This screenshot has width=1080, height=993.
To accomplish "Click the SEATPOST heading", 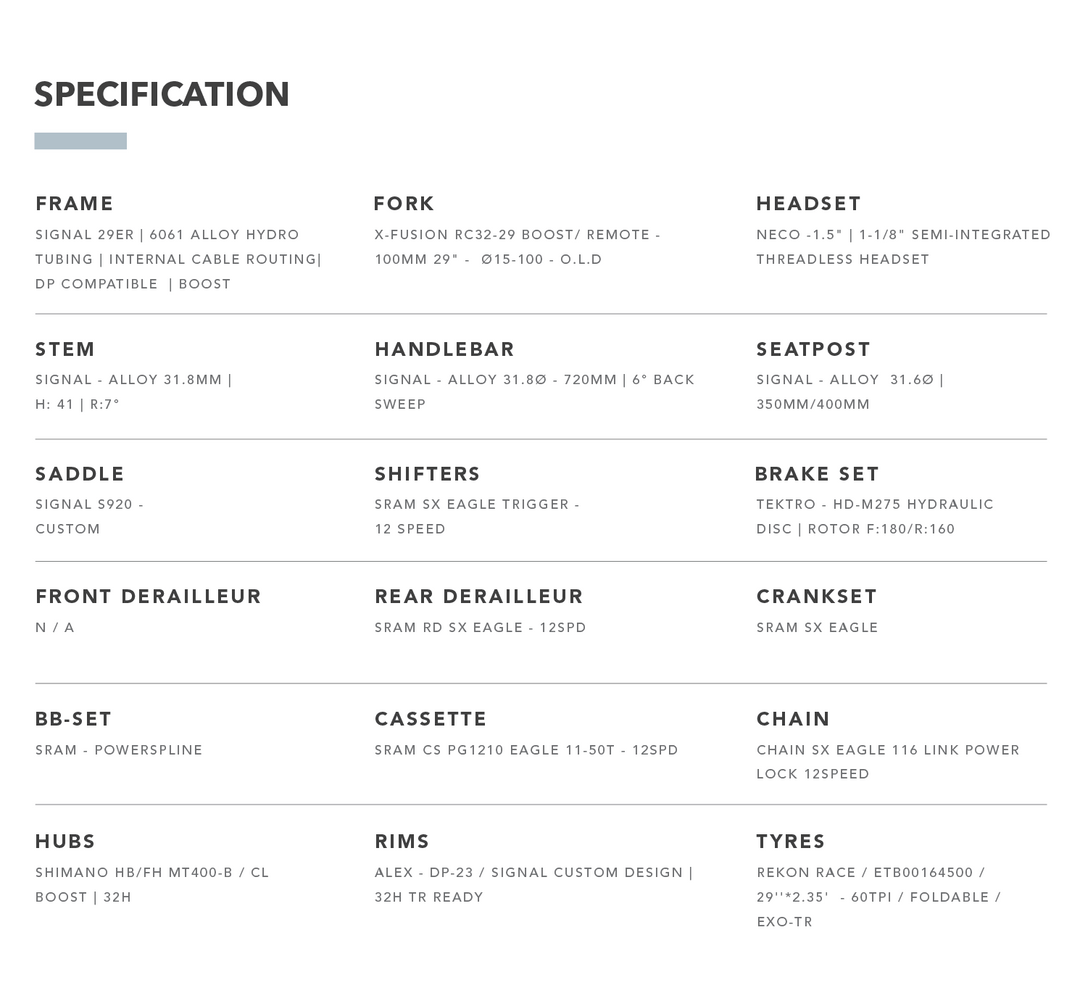I will 813,350.
